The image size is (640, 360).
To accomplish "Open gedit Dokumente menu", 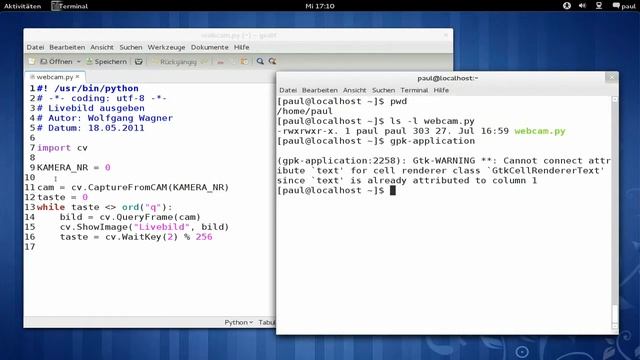I will tap(209, 47).
